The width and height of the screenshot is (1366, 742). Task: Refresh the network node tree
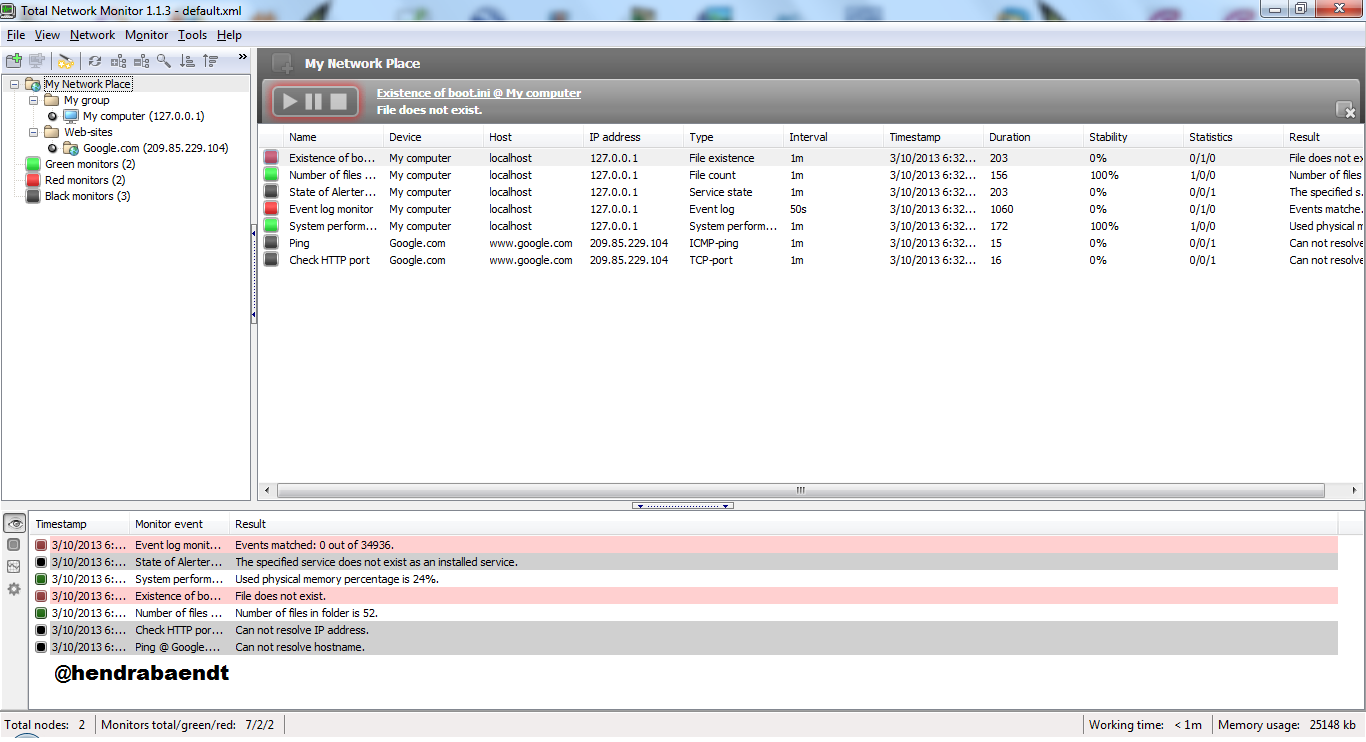94,61
